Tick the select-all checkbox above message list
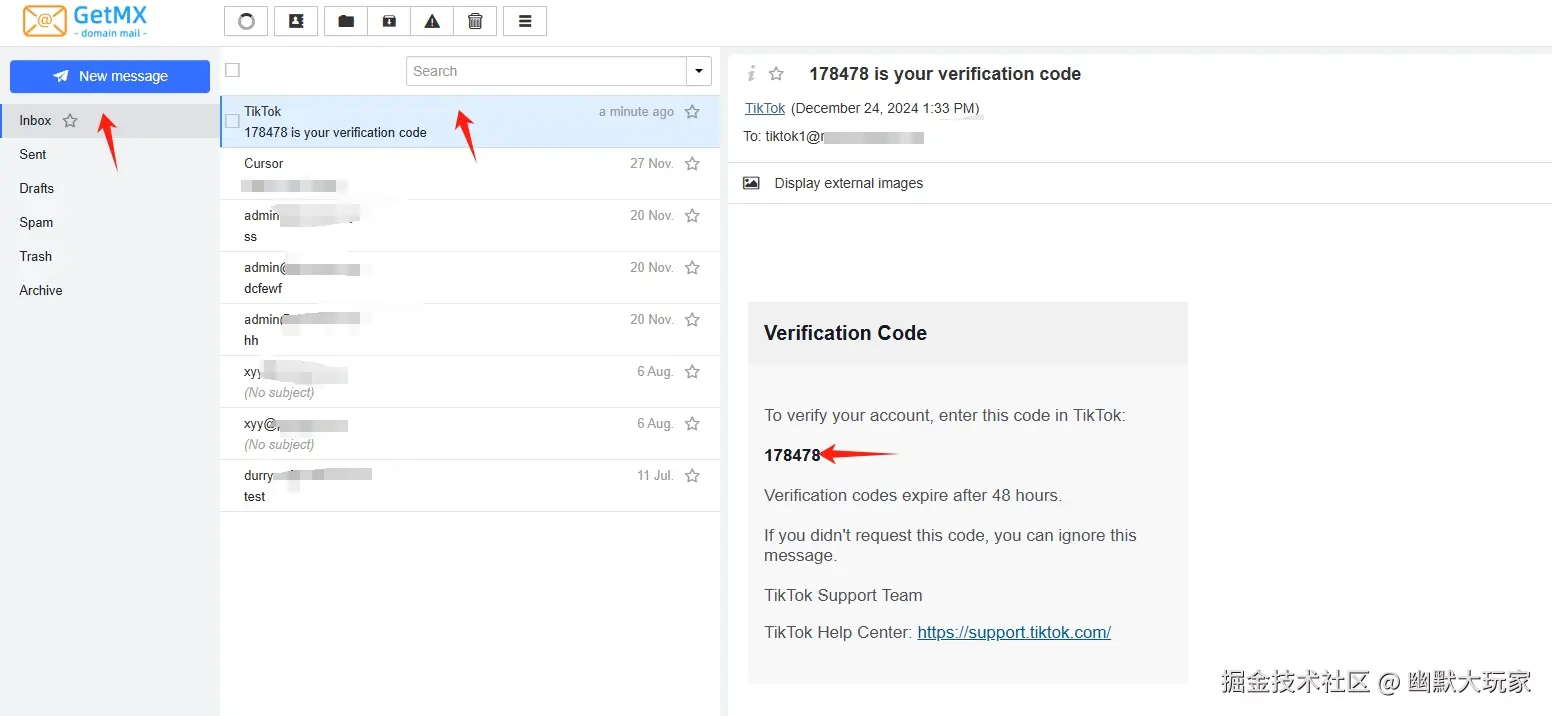 [233, 70]
